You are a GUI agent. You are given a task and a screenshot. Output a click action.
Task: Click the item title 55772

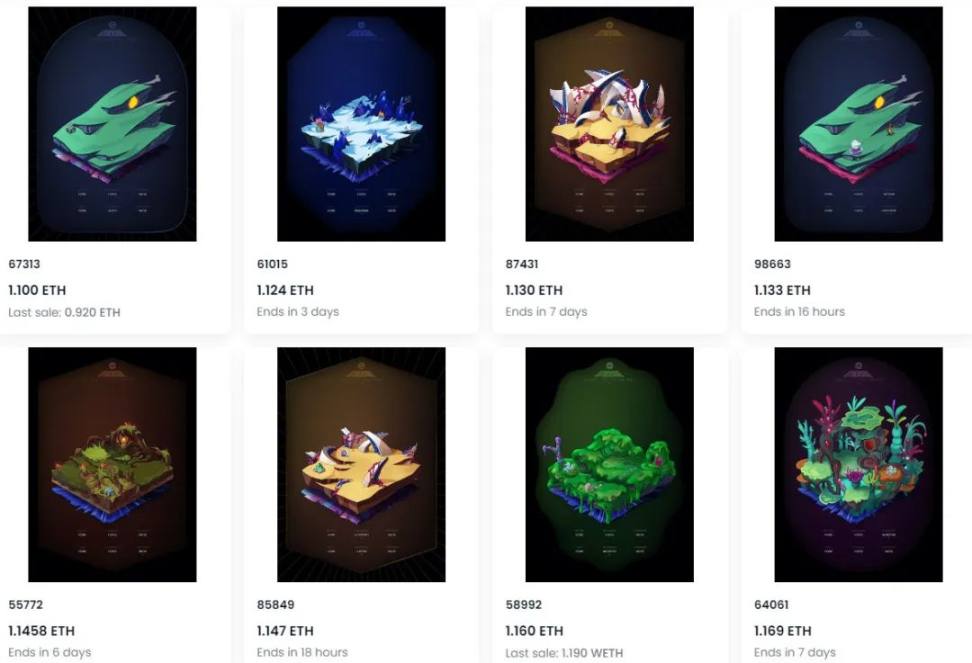coord(25,605)
